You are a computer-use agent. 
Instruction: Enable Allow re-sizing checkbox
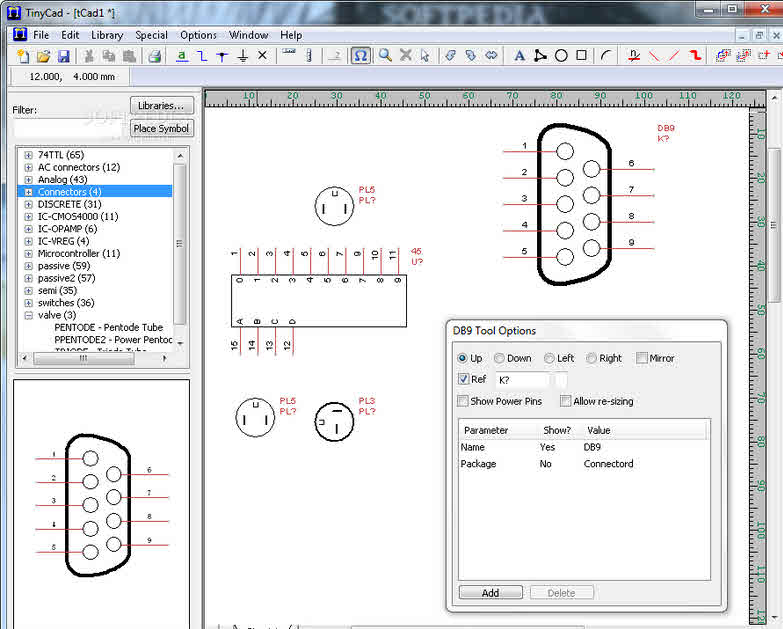pyautogui.click(x=565, y=401)
